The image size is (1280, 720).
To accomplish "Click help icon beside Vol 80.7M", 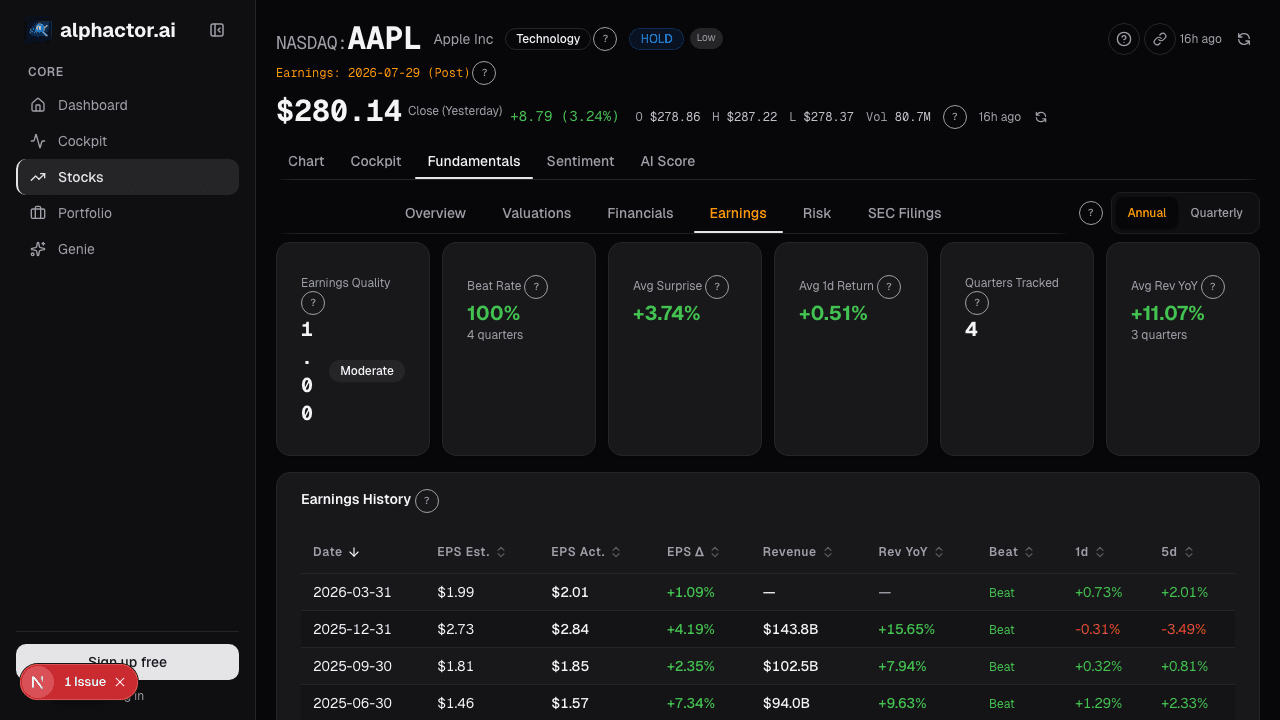I will click(x=955, y=117).
